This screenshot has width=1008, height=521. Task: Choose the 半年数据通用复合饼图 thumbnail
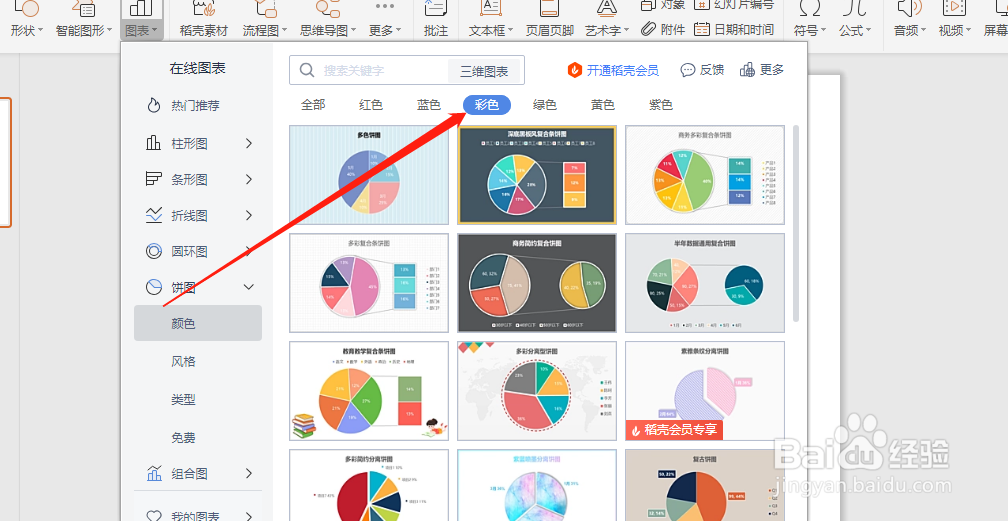point(705,283)
